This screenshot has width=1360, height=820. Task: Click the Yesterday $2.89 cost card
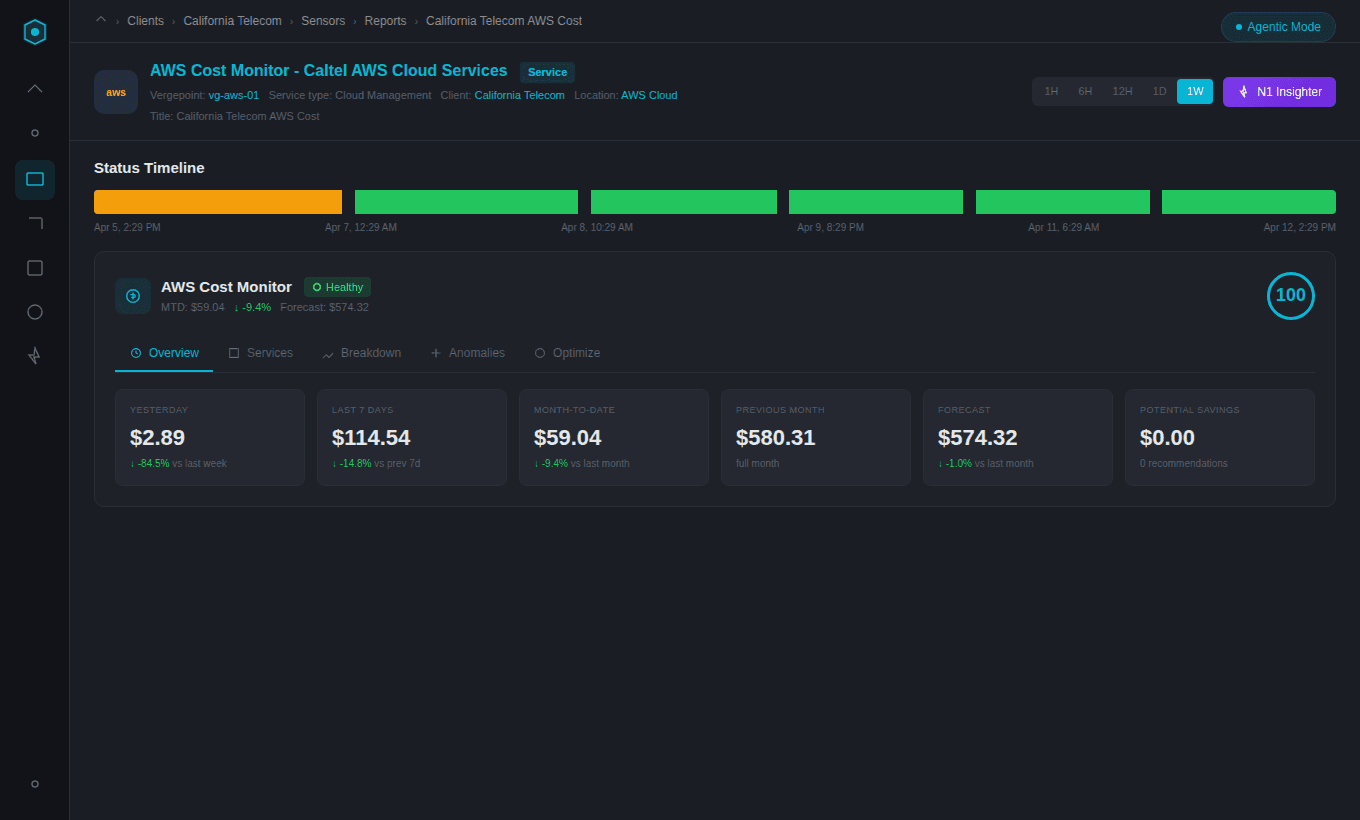coord(210,438)
